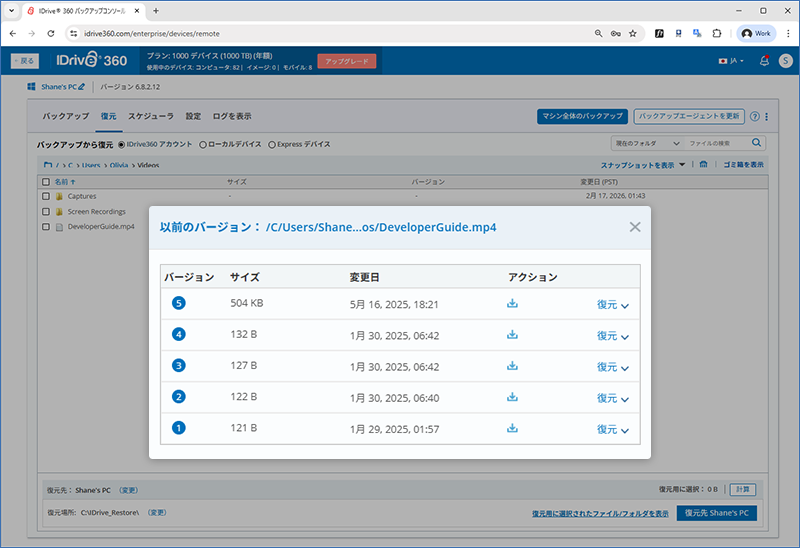The width and height of the screenshot is (800, 548).
Task: Check the Captures folder checkbox
Action: tap(46, 197)
